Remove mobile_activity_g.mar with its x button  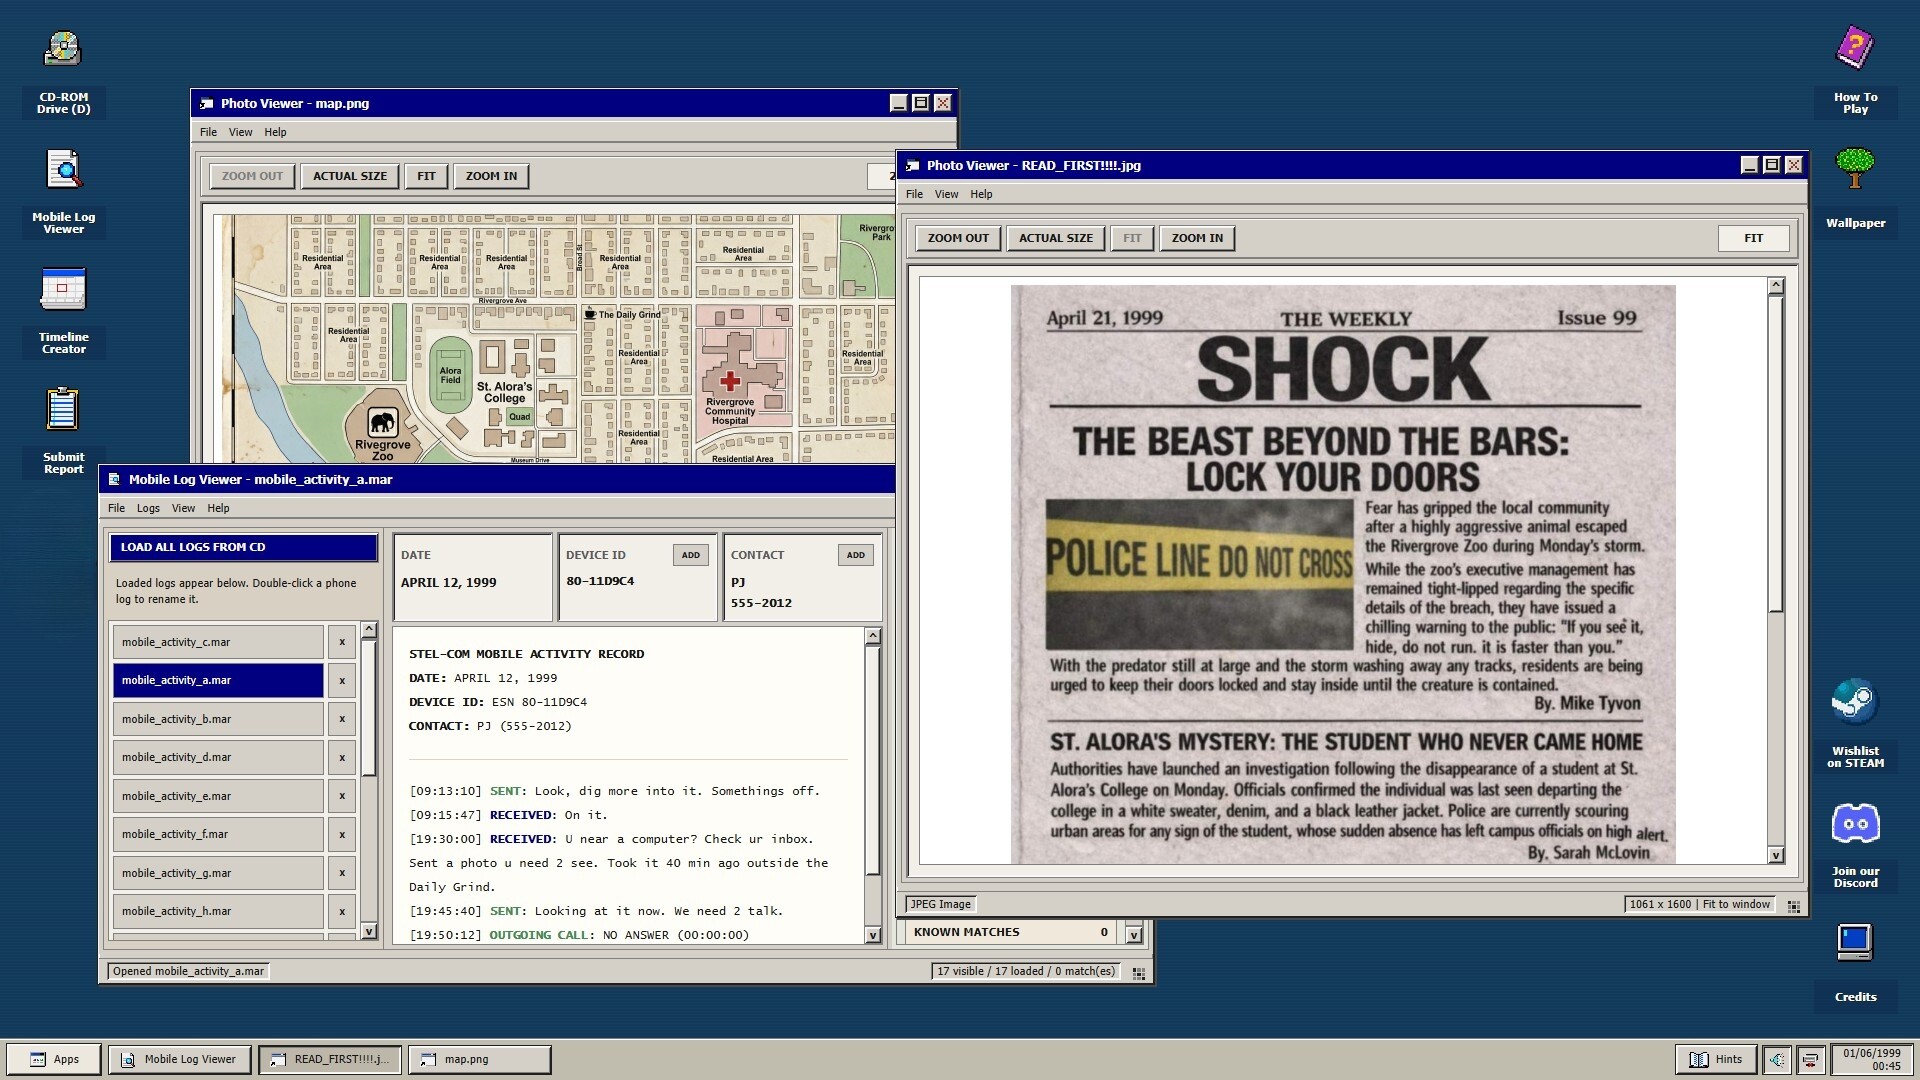click(341, 873)
